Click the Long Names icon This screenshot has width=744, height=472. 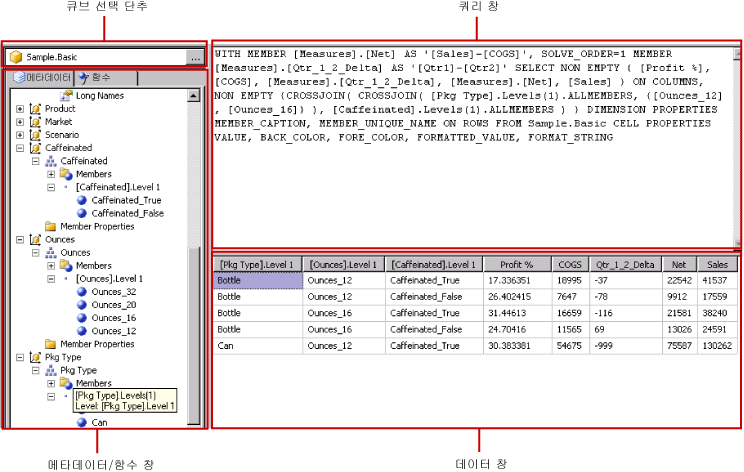66,95
